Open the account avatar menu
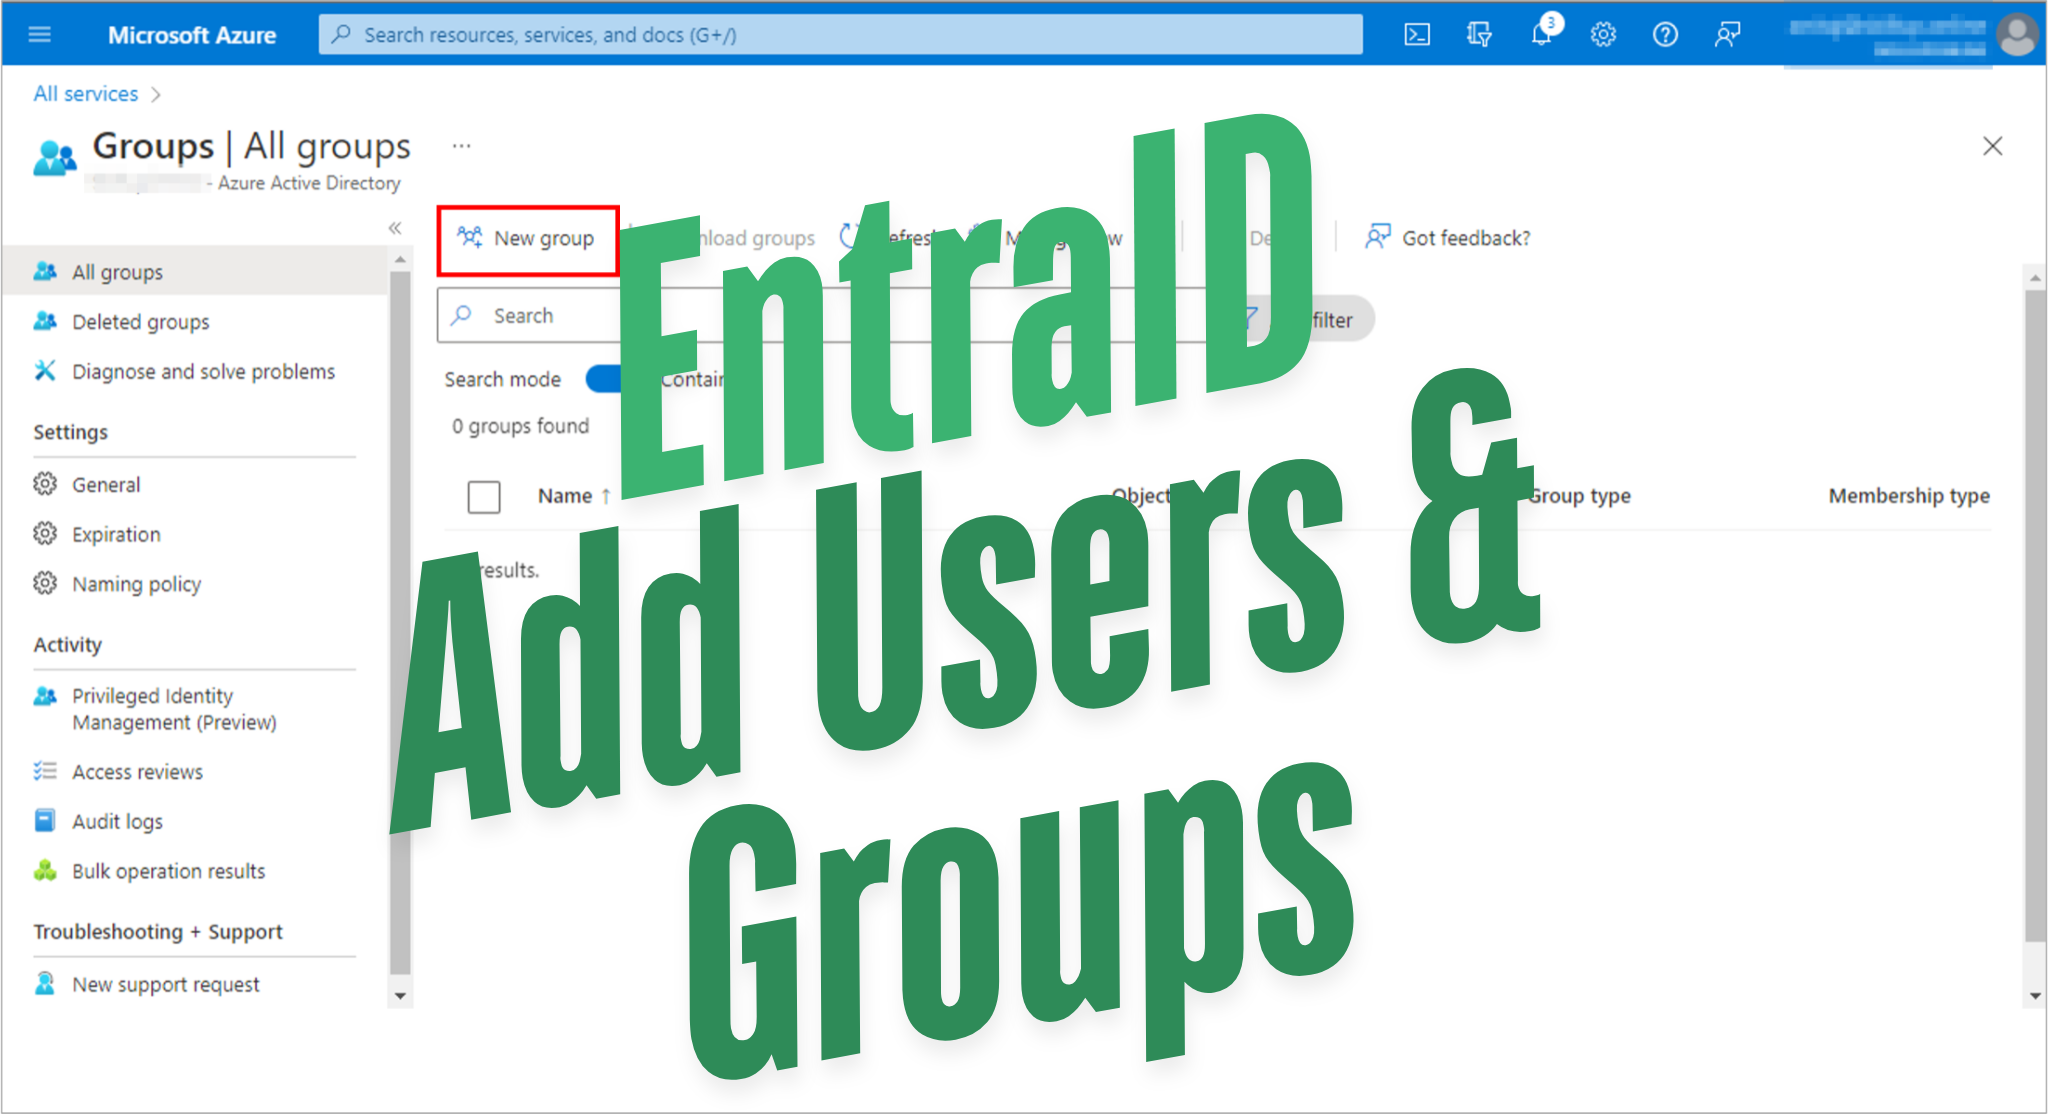The width and height of the screenshot is (2048, 1114). pyautogui.click(x=2017, y=35)
